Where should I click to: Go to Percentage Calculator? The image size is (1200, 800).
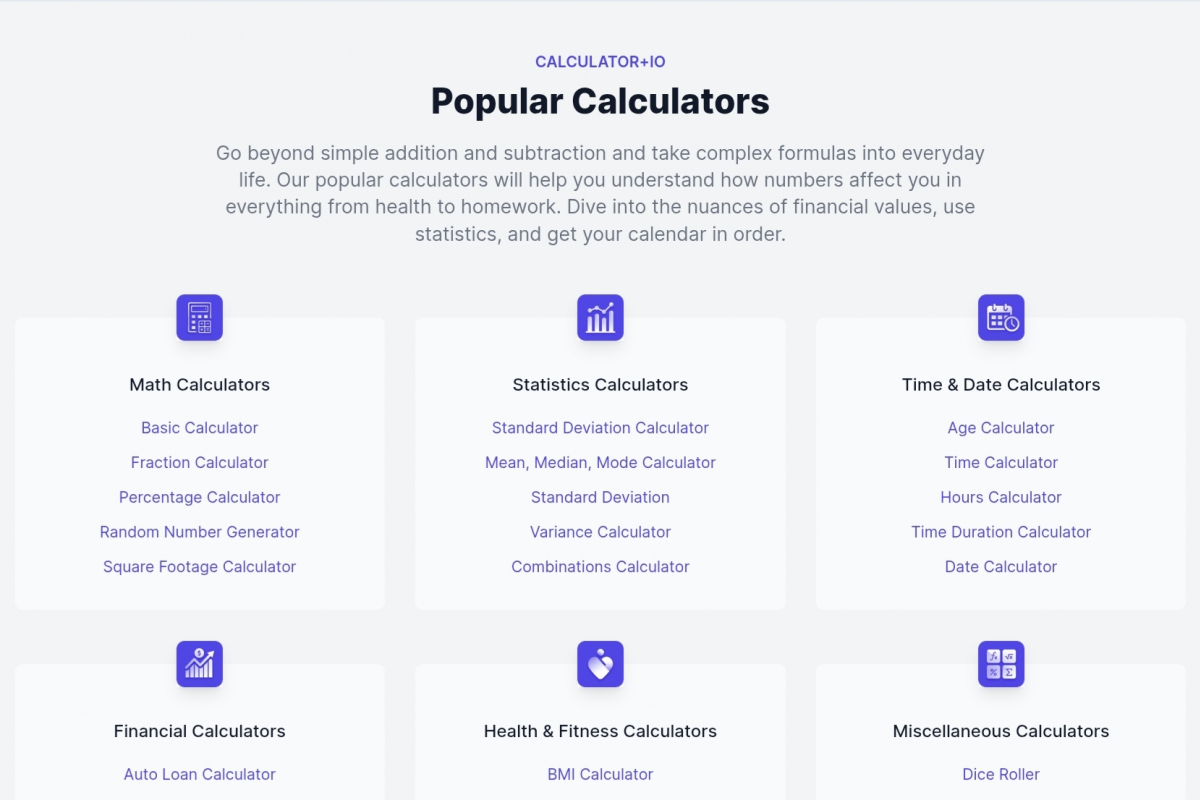pos(200,497)
